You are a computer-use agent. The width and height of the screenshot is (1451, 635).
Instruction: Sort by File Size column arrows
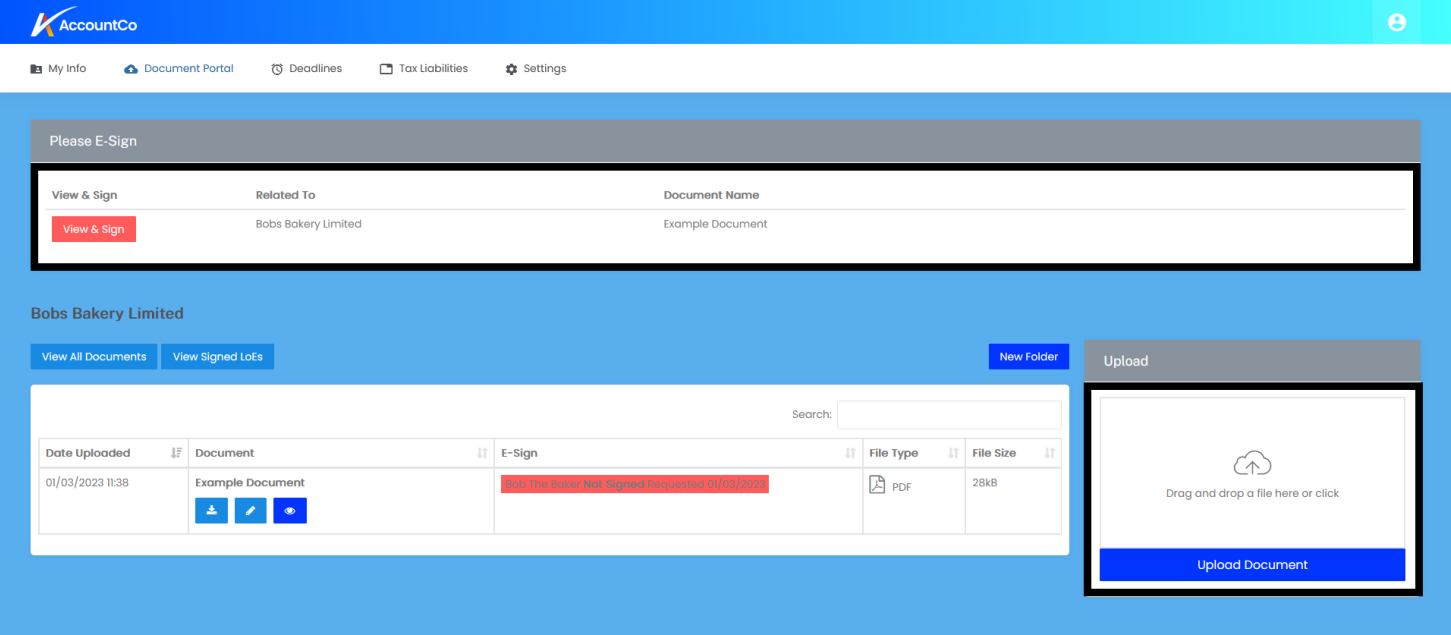point(1050,453)
